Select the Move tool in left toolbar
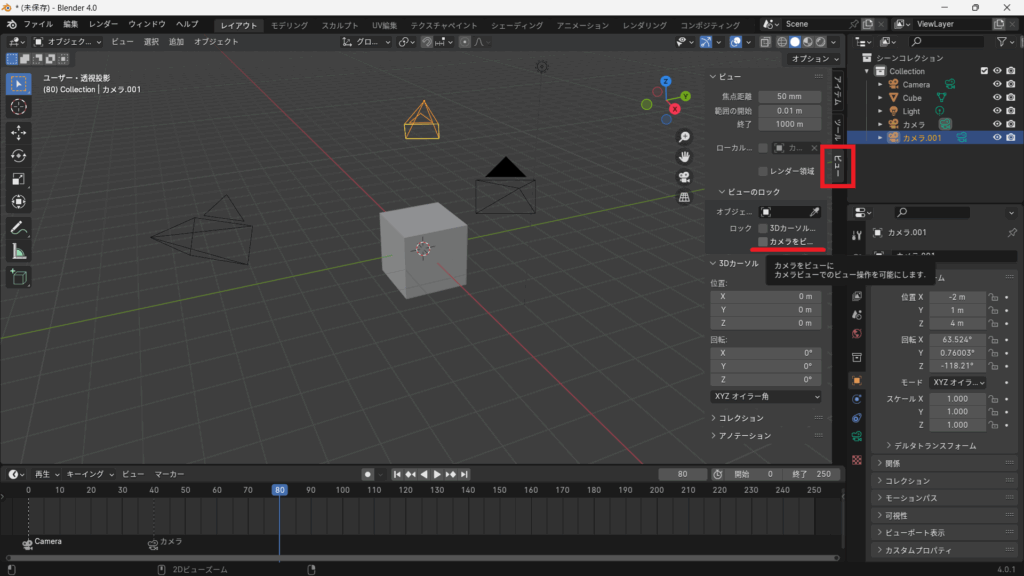This screenshot has width=1024, height=576. [19, 132]
